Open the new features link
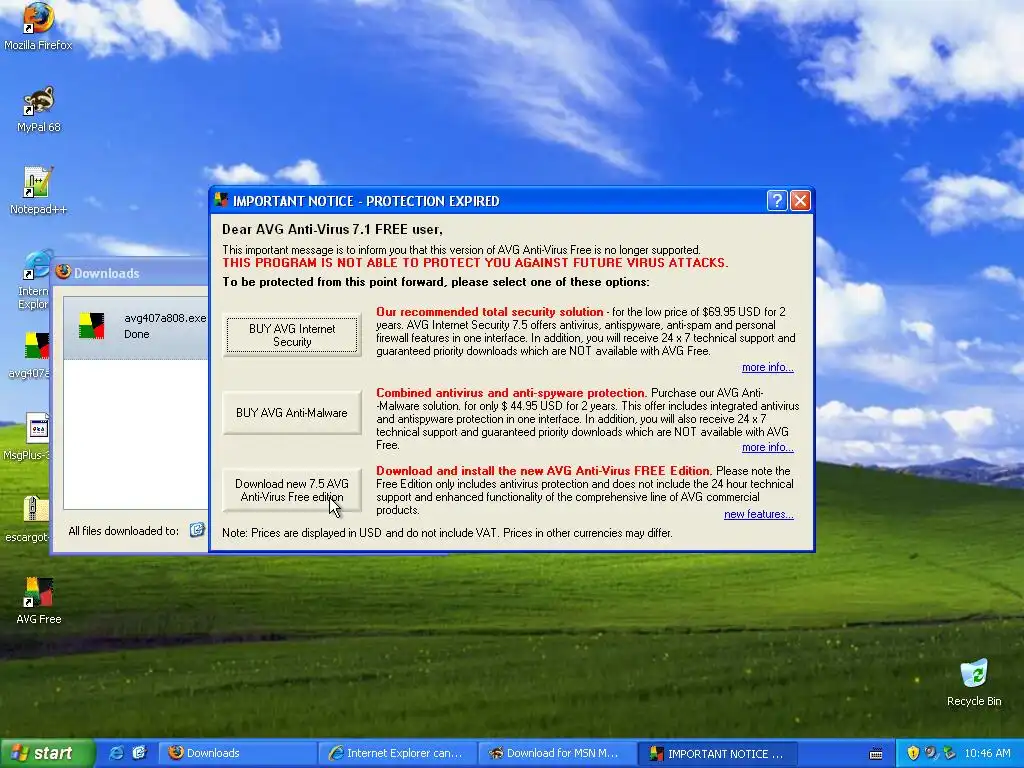This screenshot has height=768, width=1024. click(x=759, y=515)
